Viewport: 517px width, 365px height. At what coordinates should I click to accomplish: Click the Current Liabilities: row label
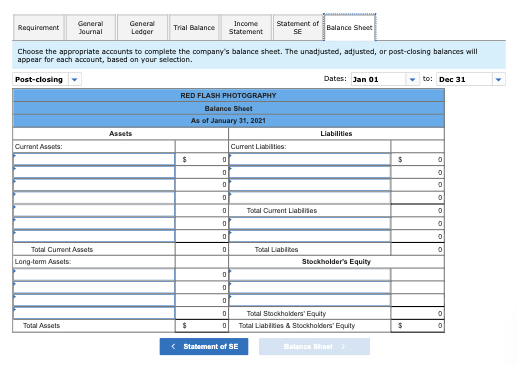tap(258, 147)
